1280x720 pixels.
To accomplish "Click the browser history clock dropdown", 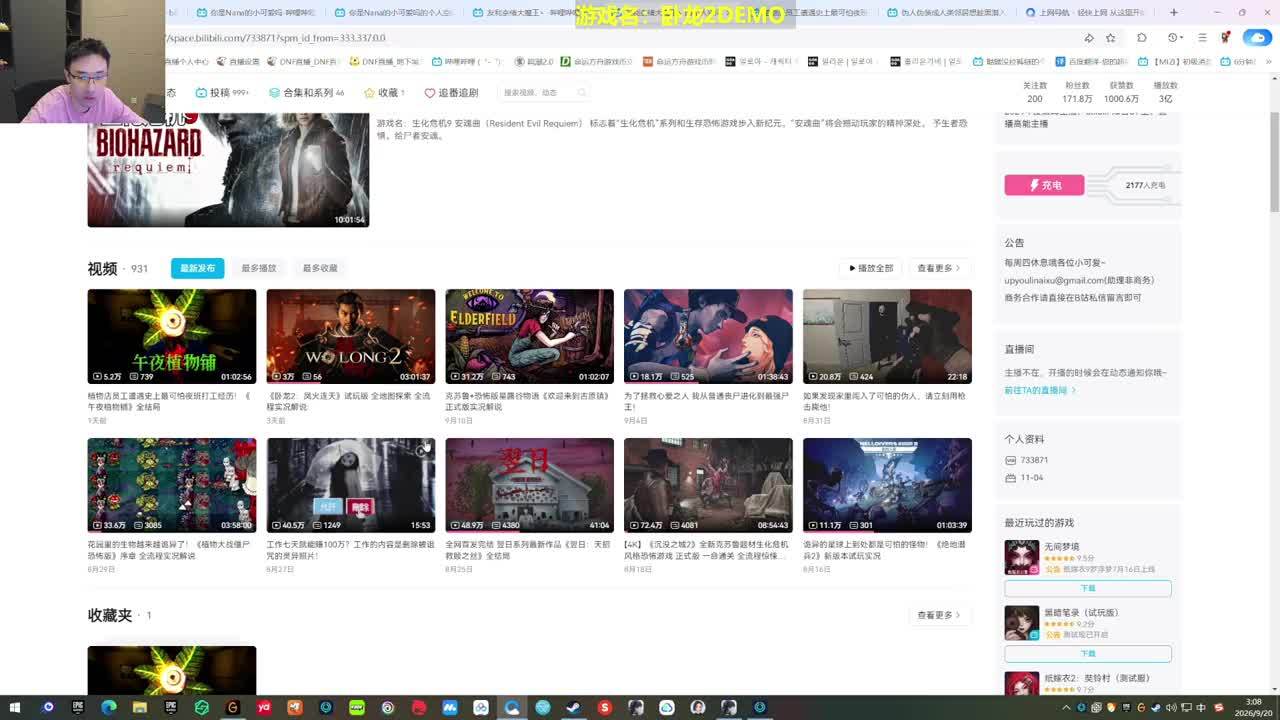I will click(x=1176, y=38).
